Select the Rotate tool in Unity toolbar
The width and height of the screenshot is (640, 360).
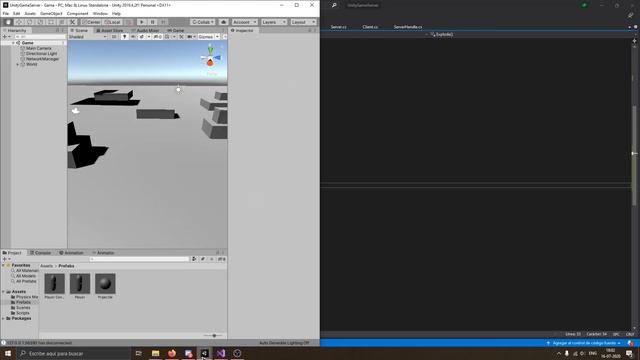pyautogui.click(x=29, y=22)
